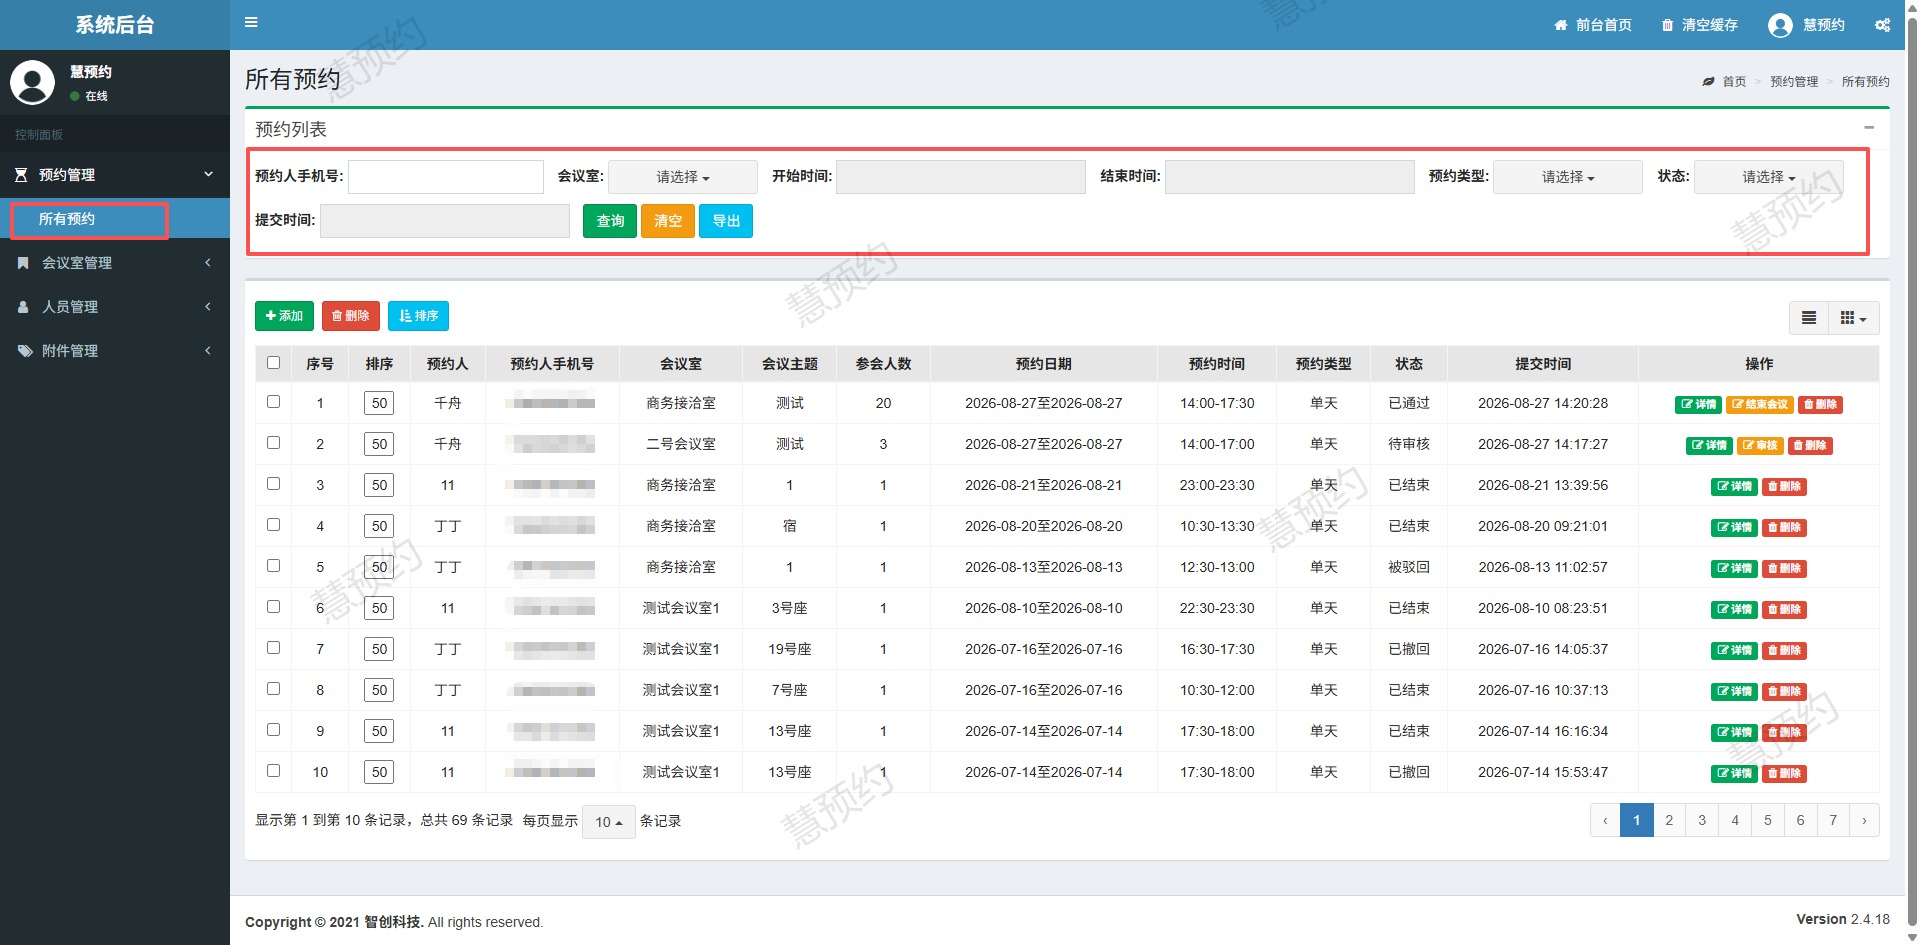This screenshot has width=1920, height=945.
Task: Click the sort order box in row 1
Action: pyautogui.click(x=379, y=403)
